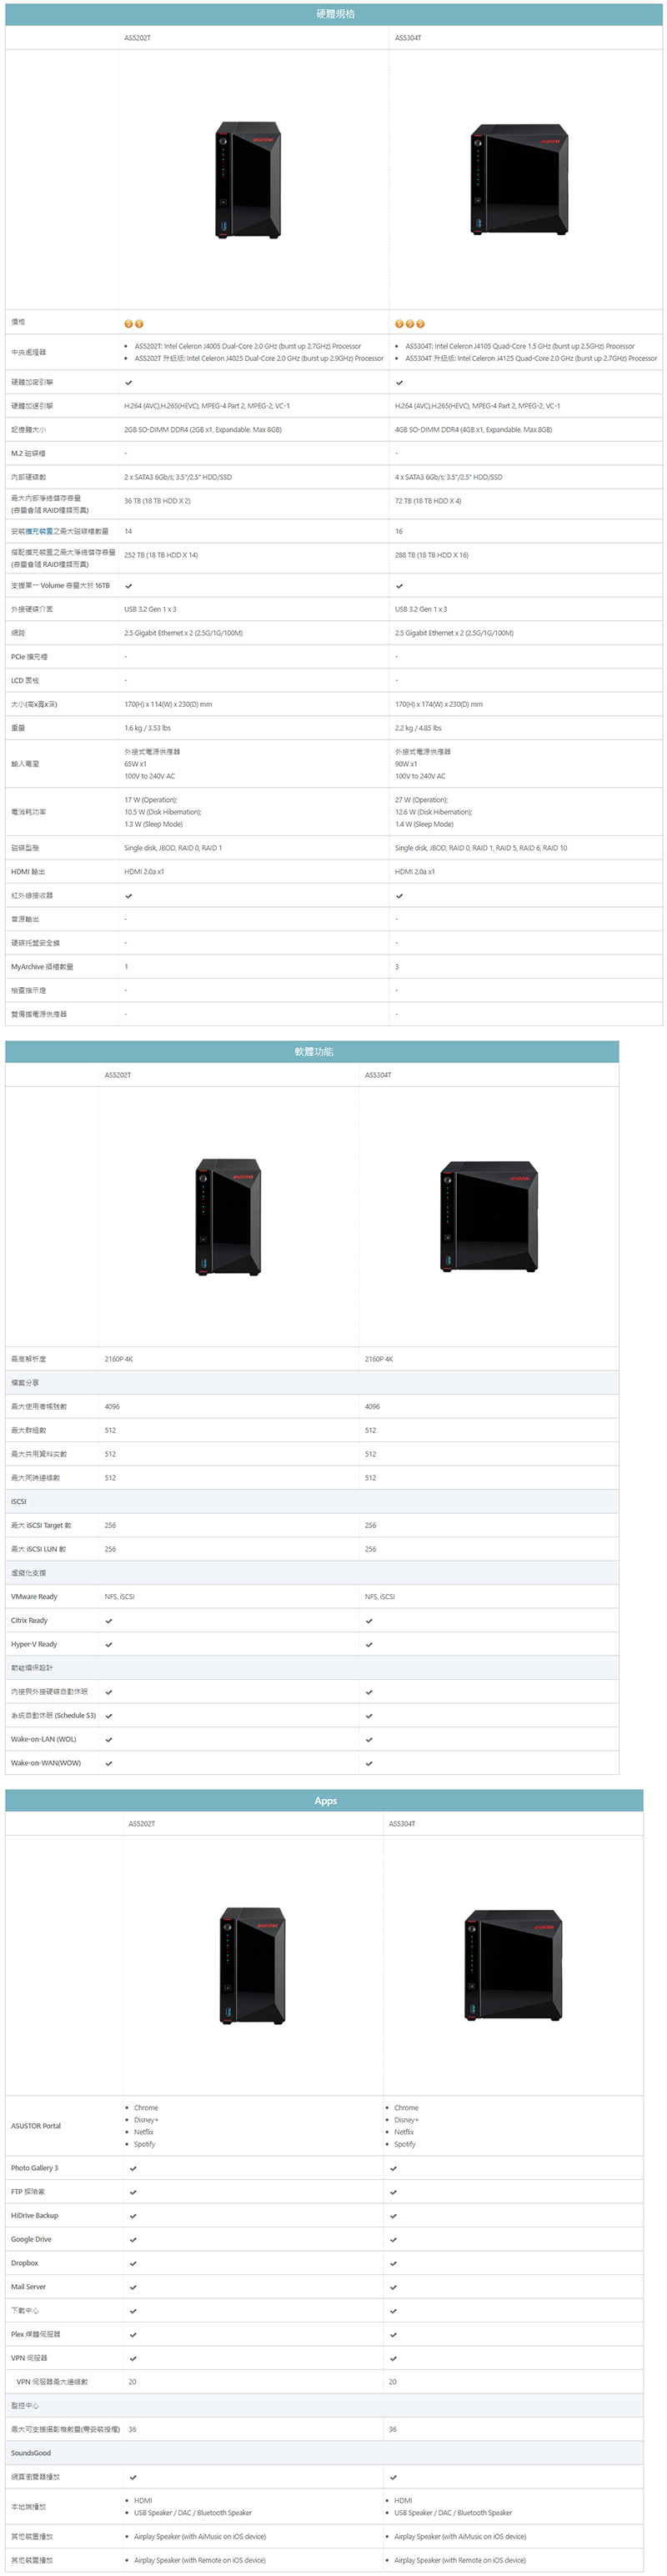
Task: Click AS5202T checkmark for Citrix Ready
Action: pyautogui.click(x=109, y=1620)
